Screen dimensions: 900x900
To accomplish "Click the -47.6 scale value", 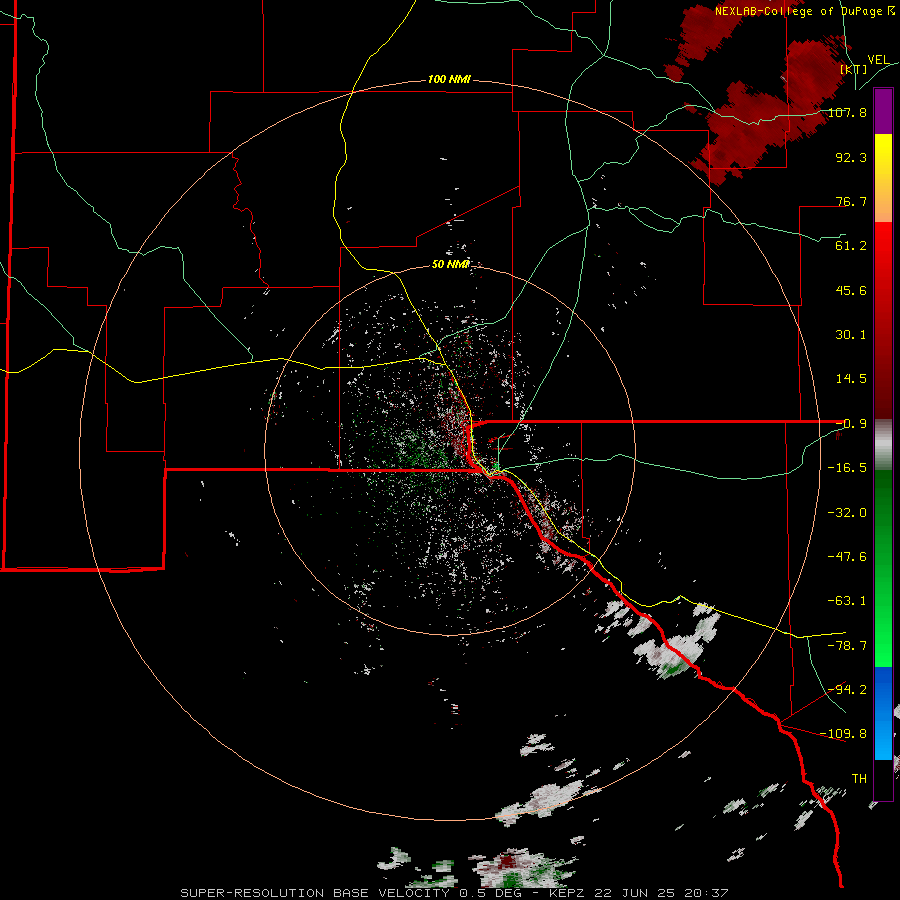I will point(847,557).
